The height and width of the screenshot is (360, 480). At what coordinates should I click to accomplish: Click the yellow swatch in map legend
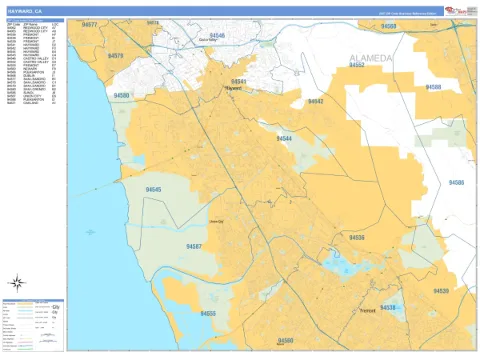[x=25, y=304]
